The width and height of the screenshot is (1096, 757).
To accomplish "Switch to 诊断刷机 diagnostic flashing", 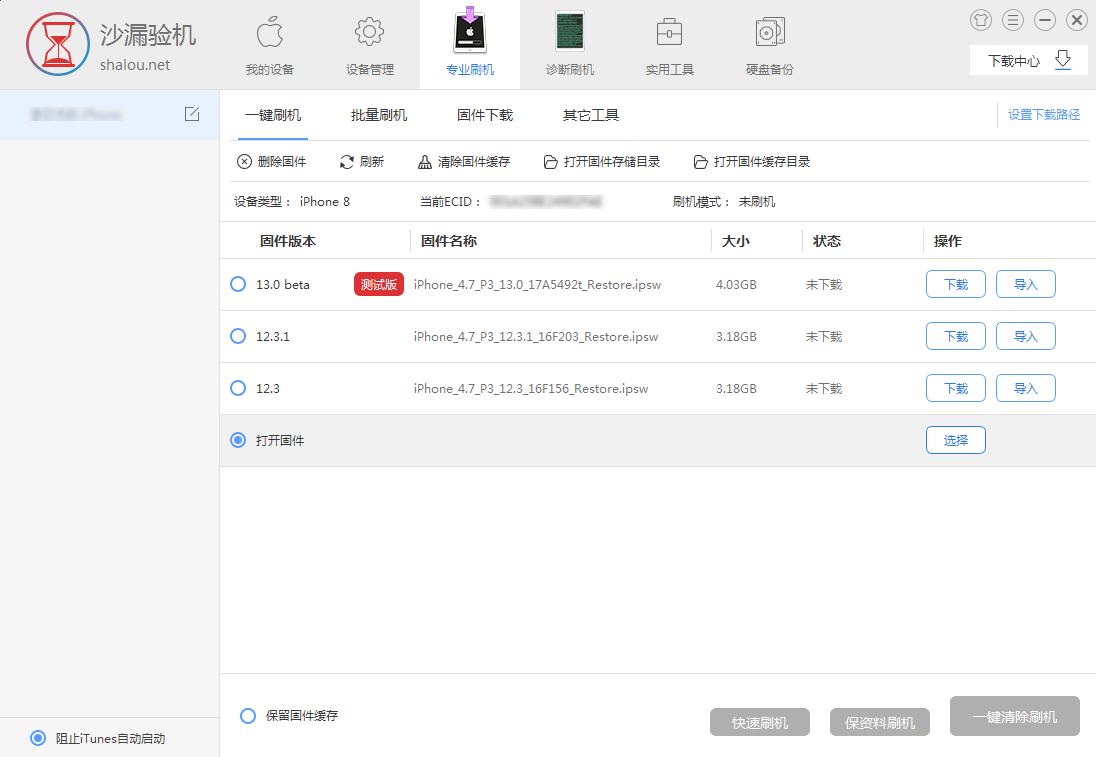I will click(569, 33).
